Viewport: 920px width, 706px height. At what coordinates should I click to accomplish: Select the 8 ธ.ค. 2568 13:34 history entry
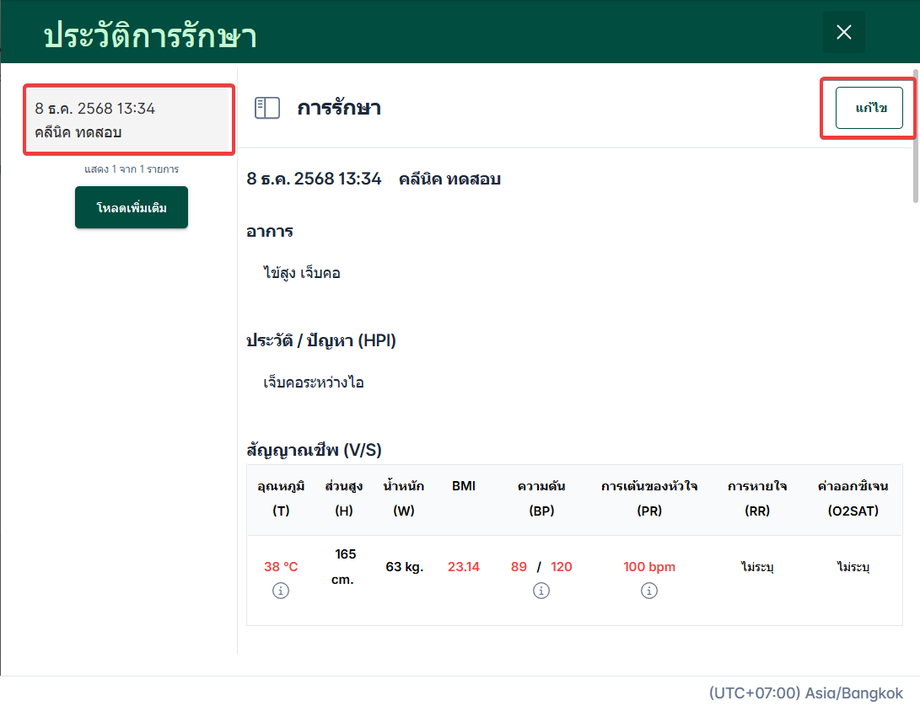point(129,120)
